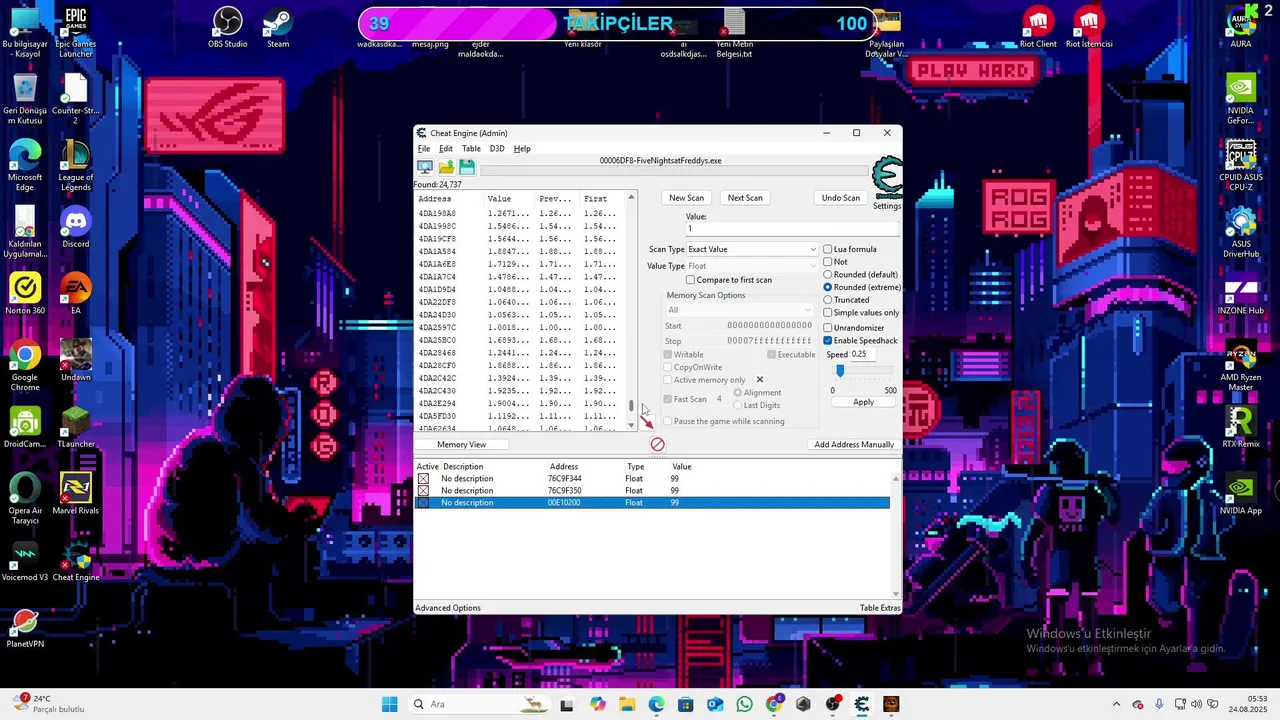This screenshot has width=1280, height=720.
Task: Open EA app desktop icon
Action: 76,293
